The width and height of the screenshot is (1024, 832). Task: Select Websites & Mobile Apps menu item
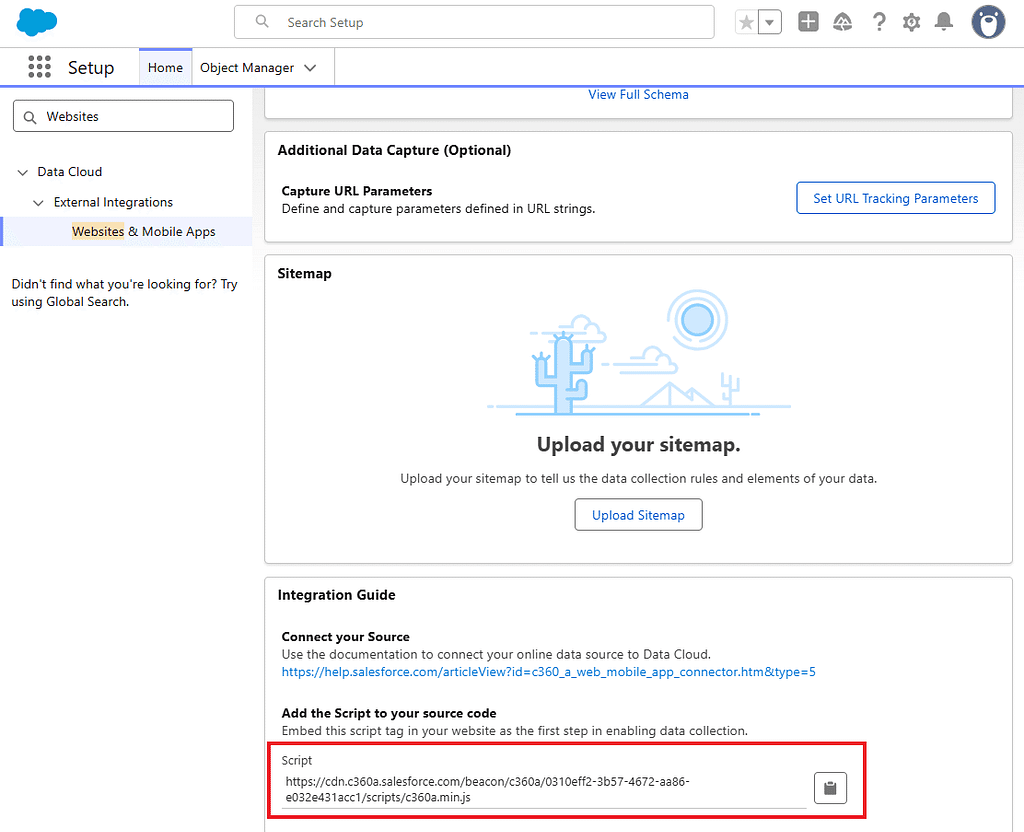pos(144,232)
